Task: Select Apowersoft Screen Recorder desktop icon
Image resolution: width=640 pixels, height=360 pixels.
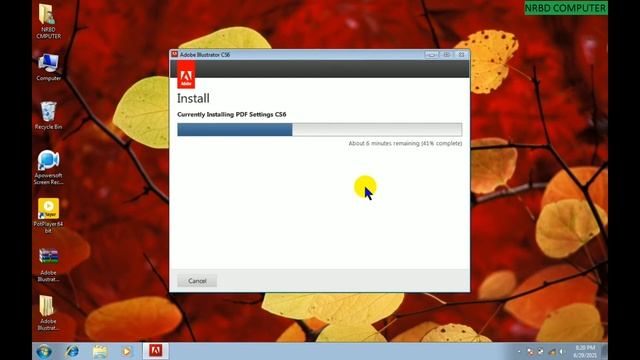Action: (x=48, y=167)
